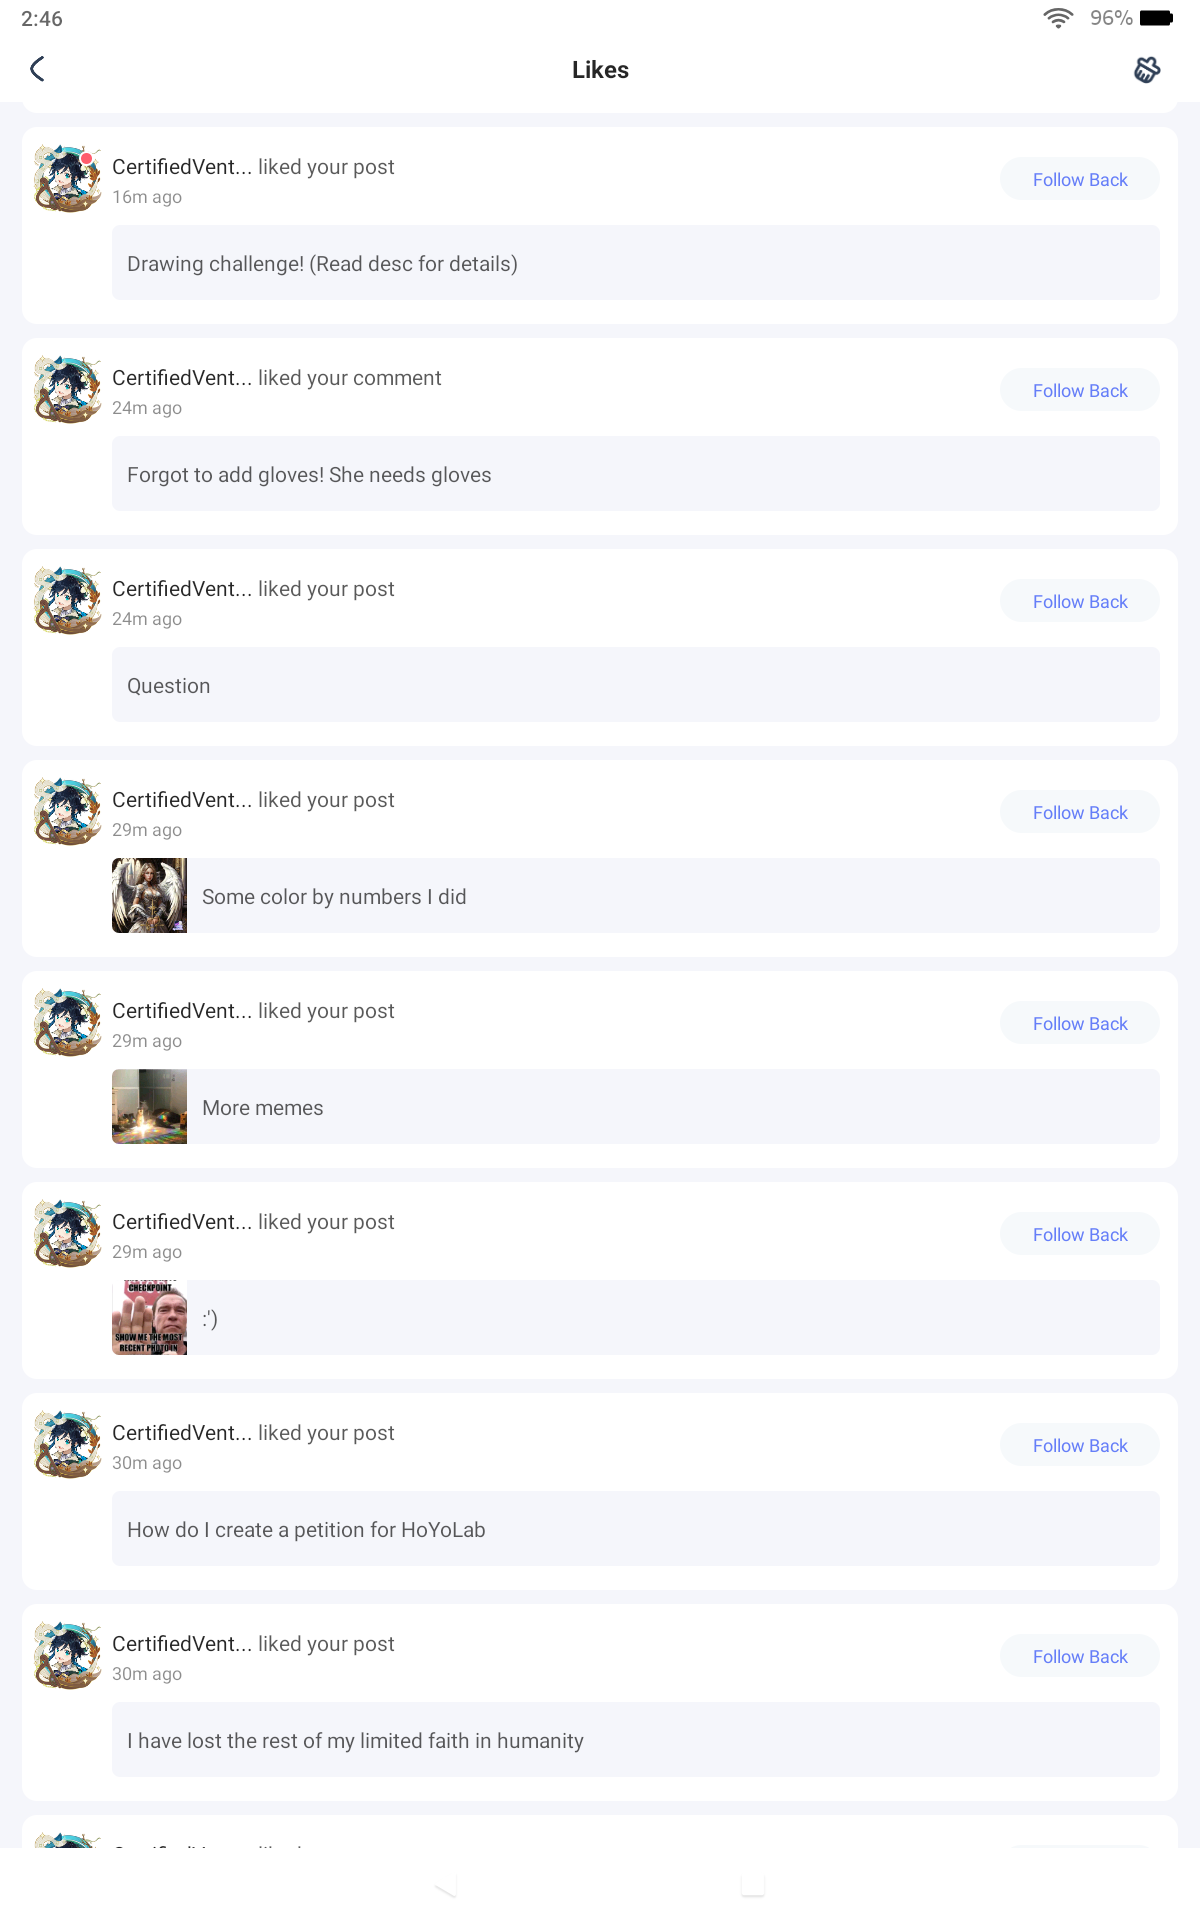1200x1920 pixels.
Task: Open Forgot to add gloves comment
Action: coord(636,474)
